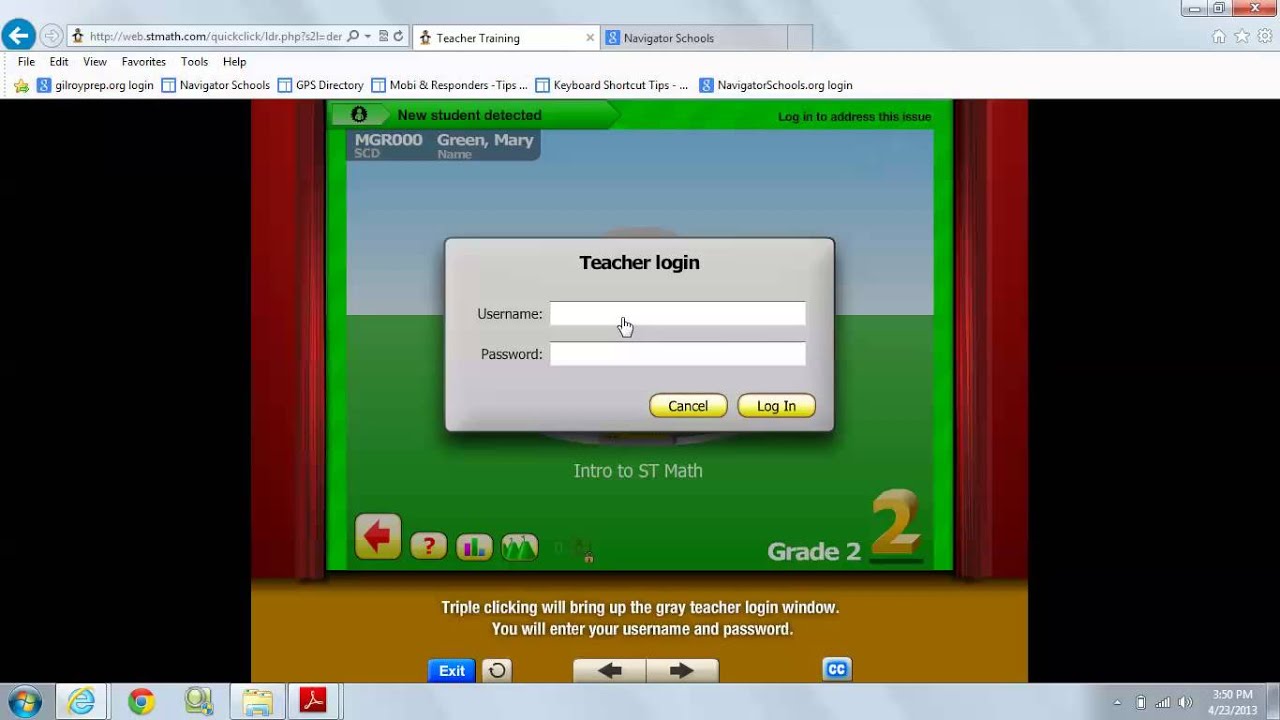
Task: Click the battery icon in system tray
Action: tap(1141, 702)
